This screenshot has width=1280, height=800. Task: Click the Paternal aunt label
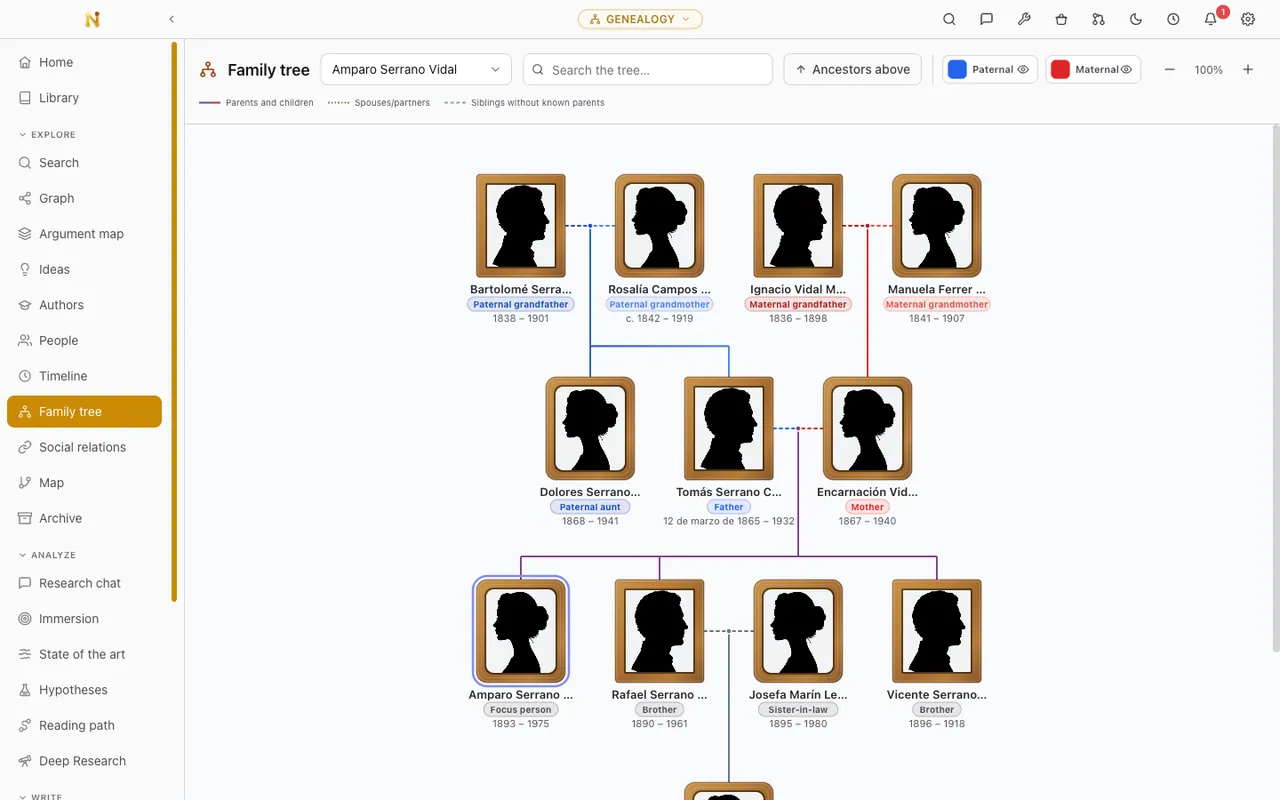tap(590, 507)
